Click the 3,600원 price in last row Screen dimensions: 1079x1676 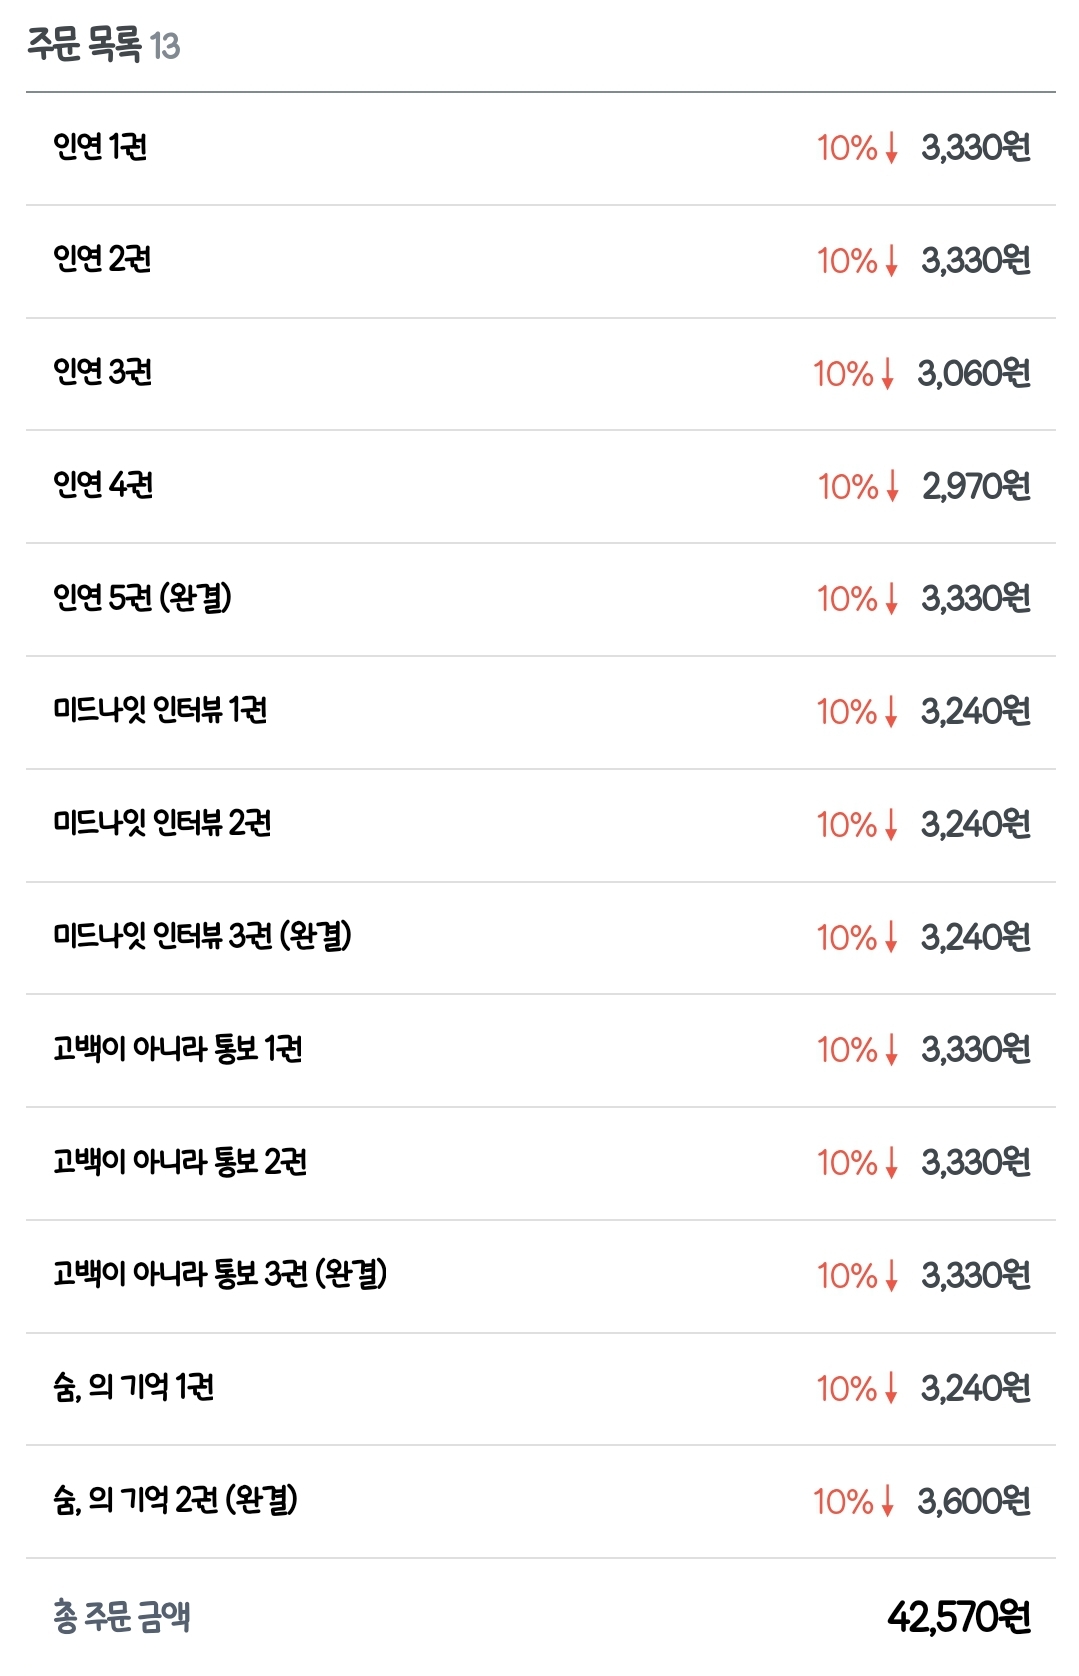[973, 1501]
